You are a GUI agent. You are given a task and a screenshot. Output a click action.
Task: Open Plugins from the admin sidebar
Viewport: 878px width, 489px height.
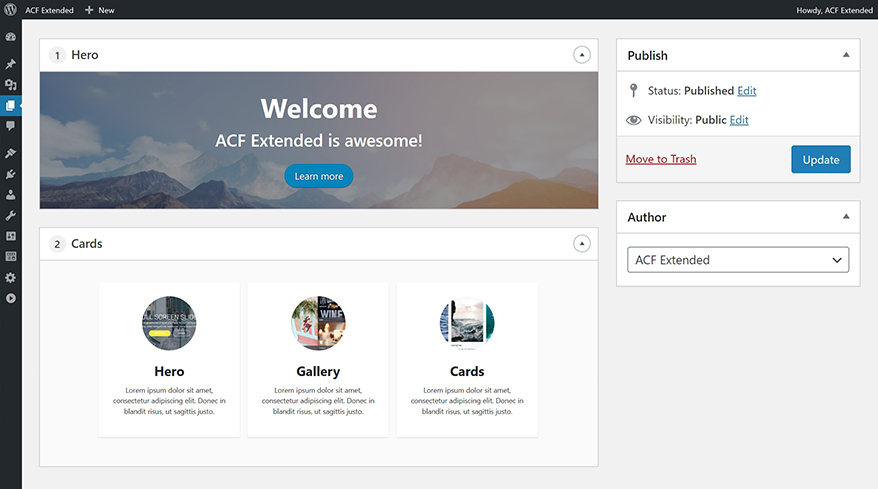(10, 174)
